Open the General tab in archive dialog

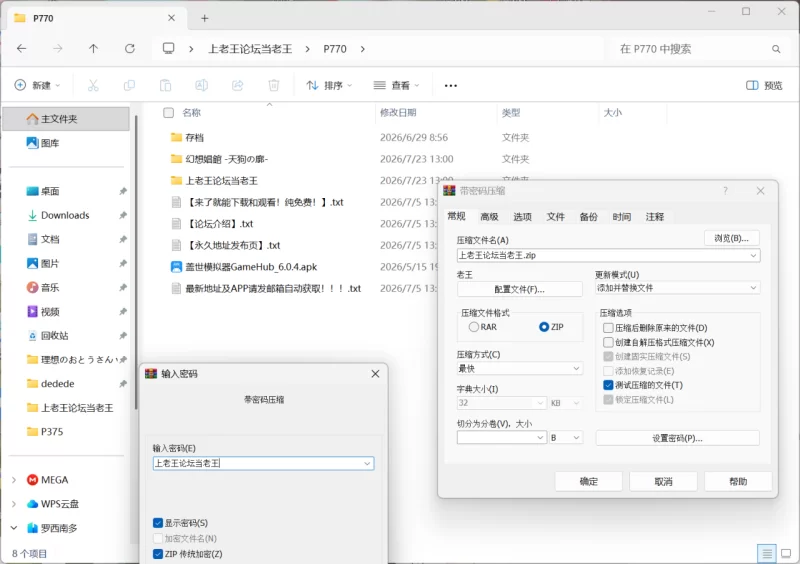[457, 216]
